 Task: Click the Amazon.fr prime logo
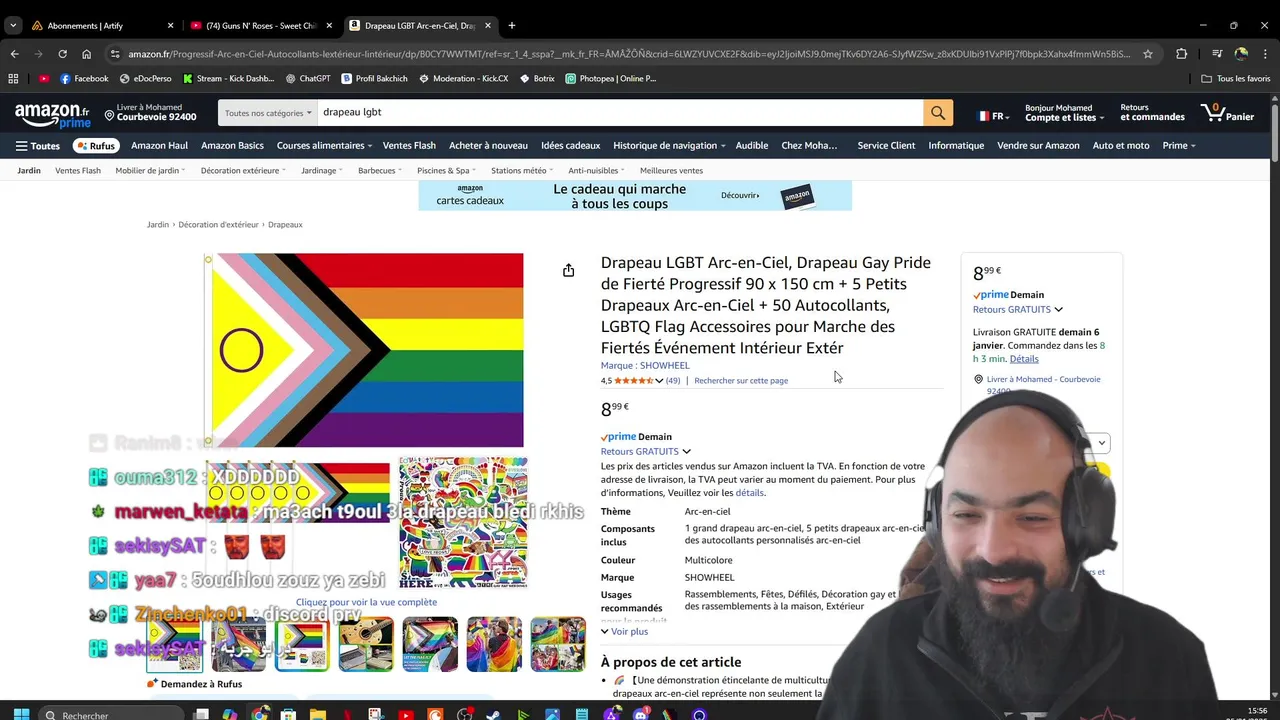coord(52,115)
